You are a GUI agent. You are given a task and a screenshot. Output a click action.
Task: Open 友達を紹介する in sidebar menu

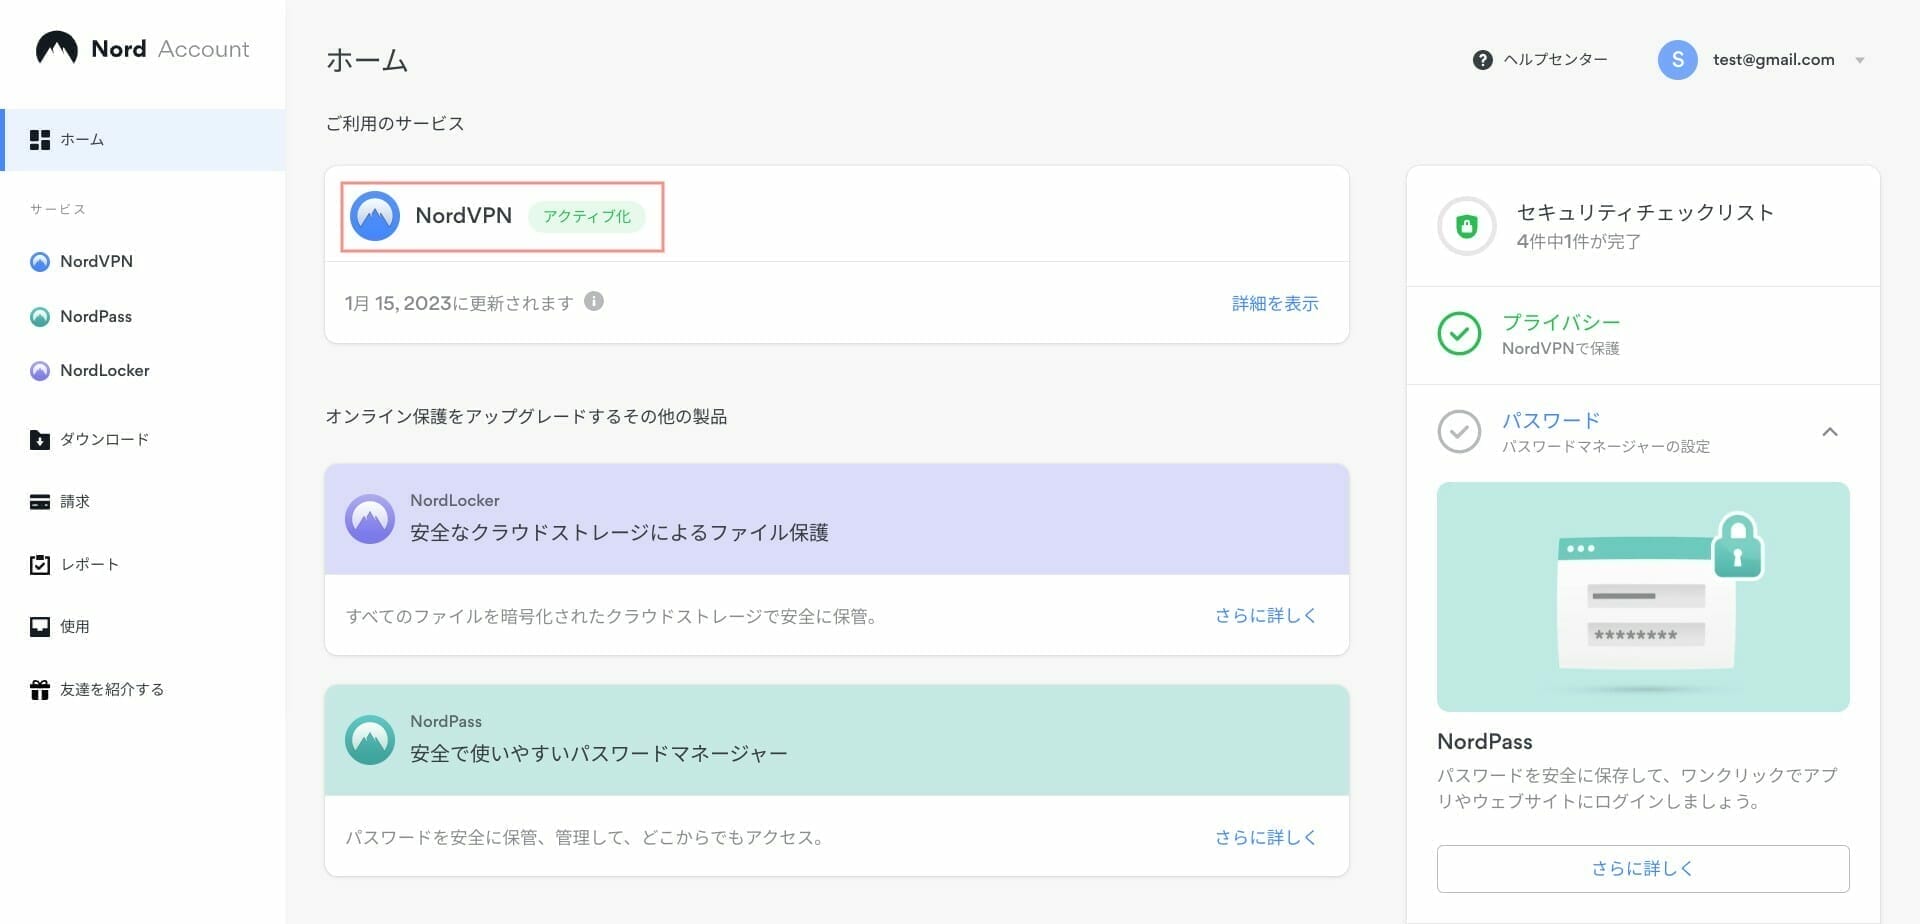(x=112, y=690)
